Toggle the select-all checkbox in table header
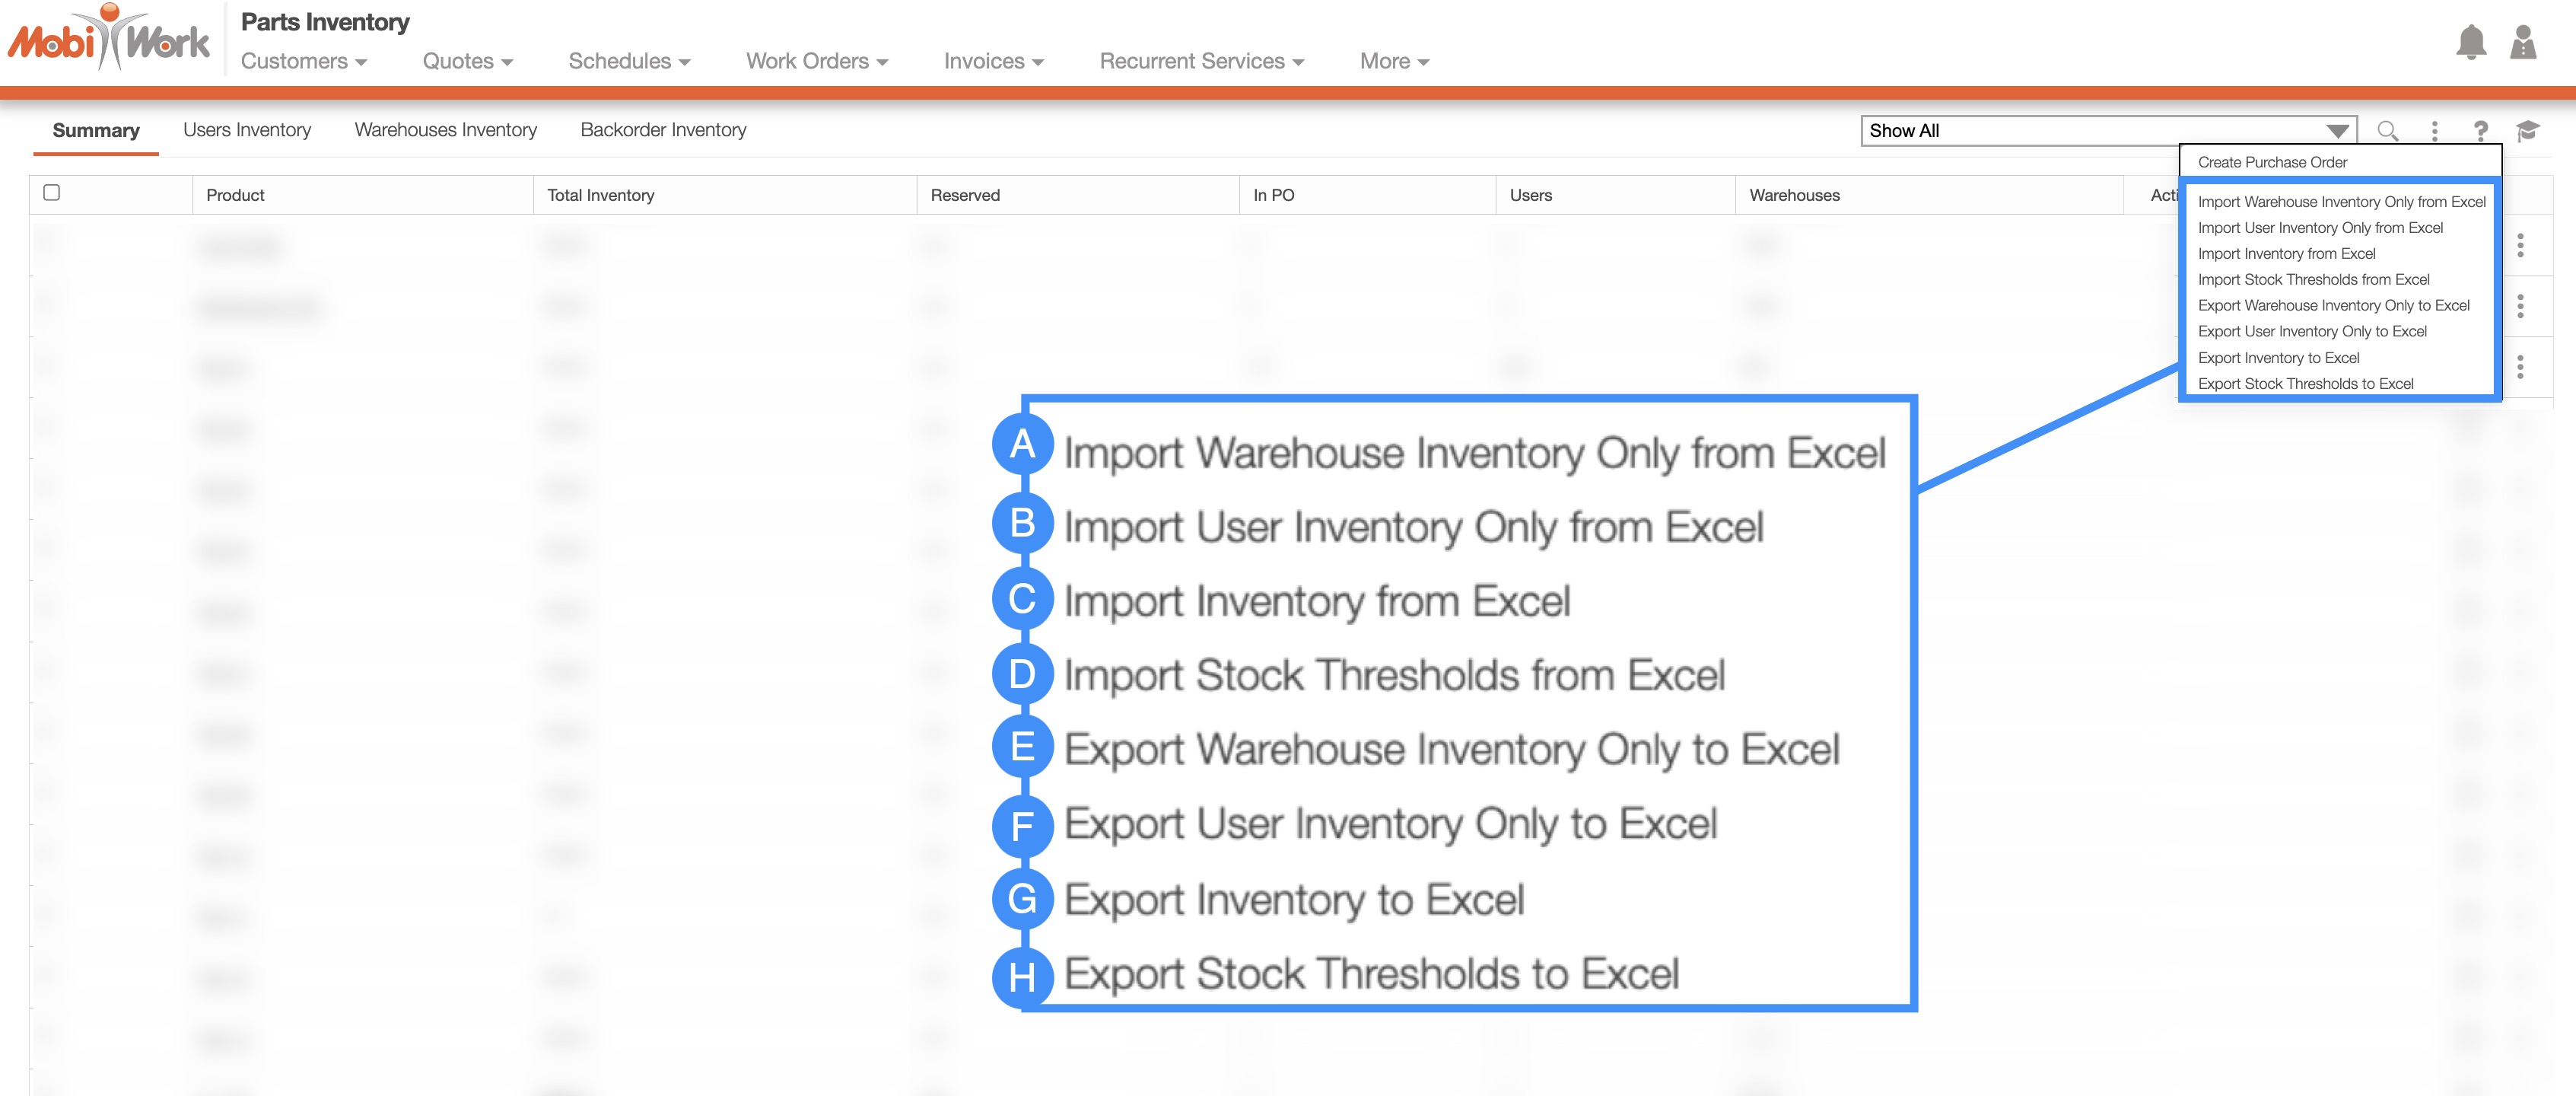Image resolution: width=2576 pixels, height=1096 pixels. [x=52, y=193]
